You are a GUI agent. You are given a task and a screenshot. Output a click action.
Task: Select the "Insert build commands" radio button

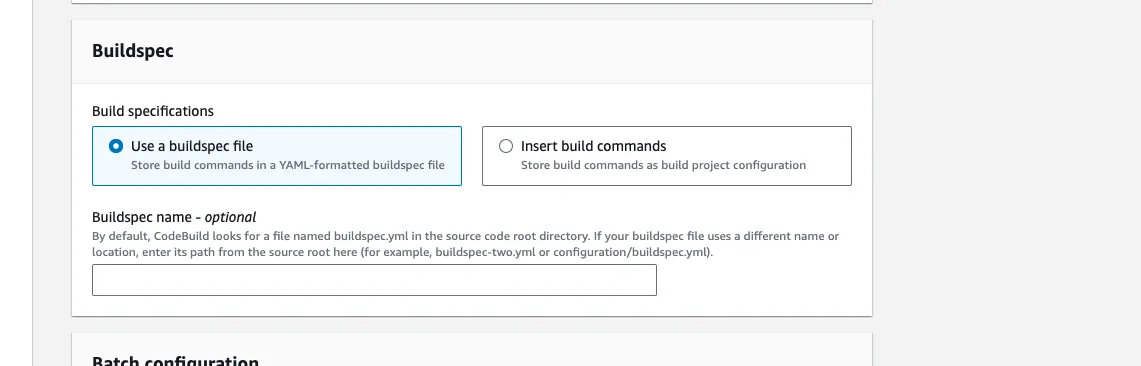pos(505,146)
